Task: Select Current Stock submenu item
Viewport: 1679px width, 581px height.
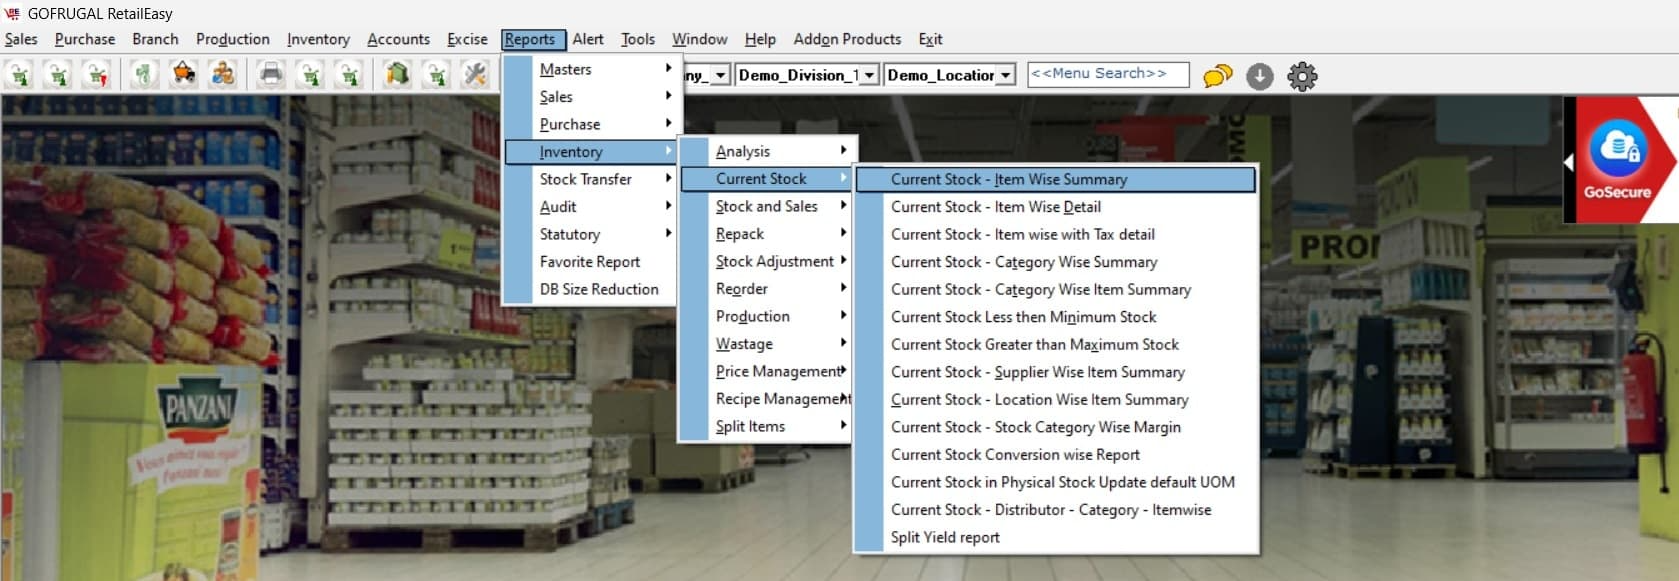Action: [x=767, y=179]
